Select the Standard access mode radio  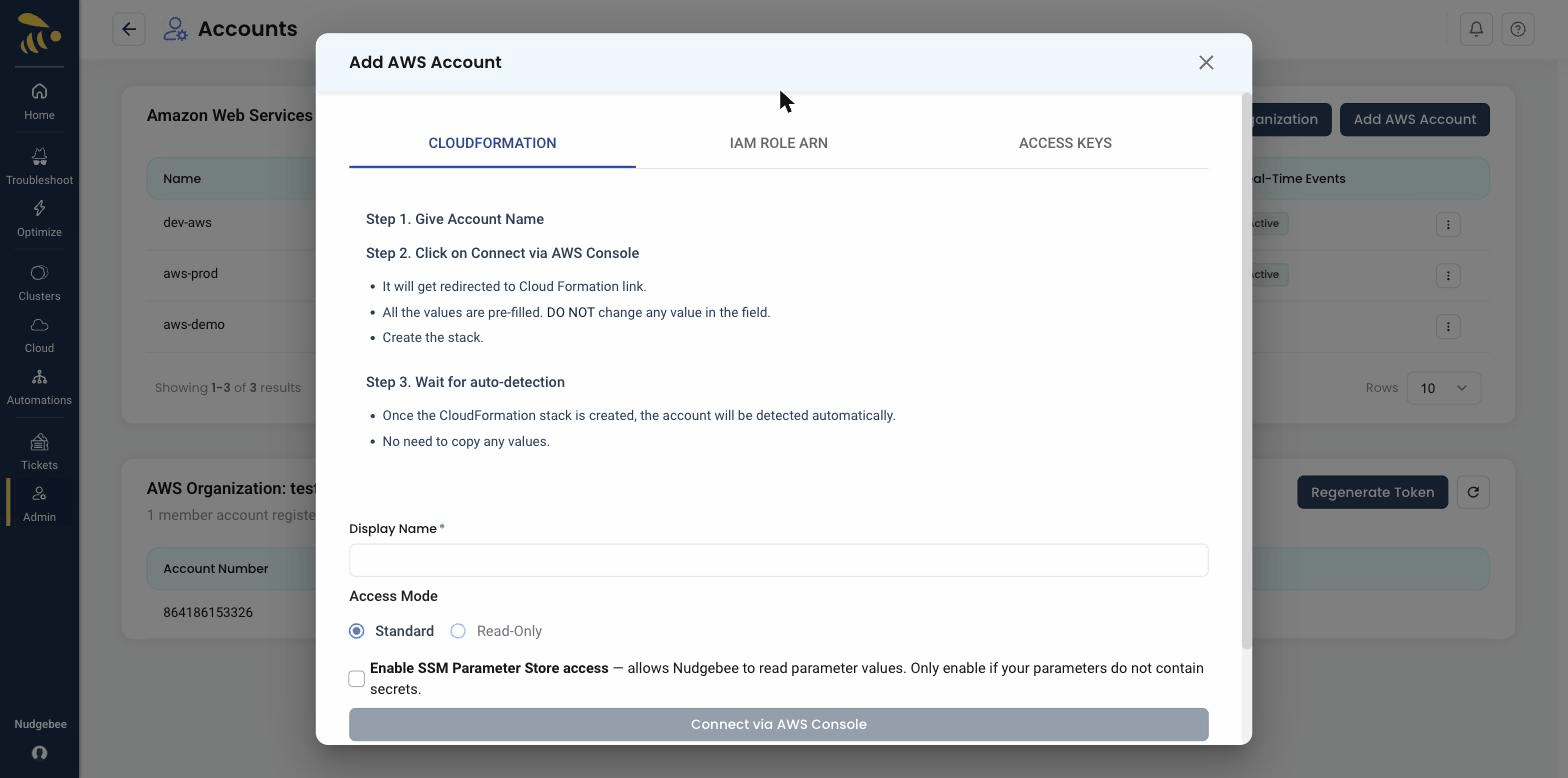tap(357, 631)
